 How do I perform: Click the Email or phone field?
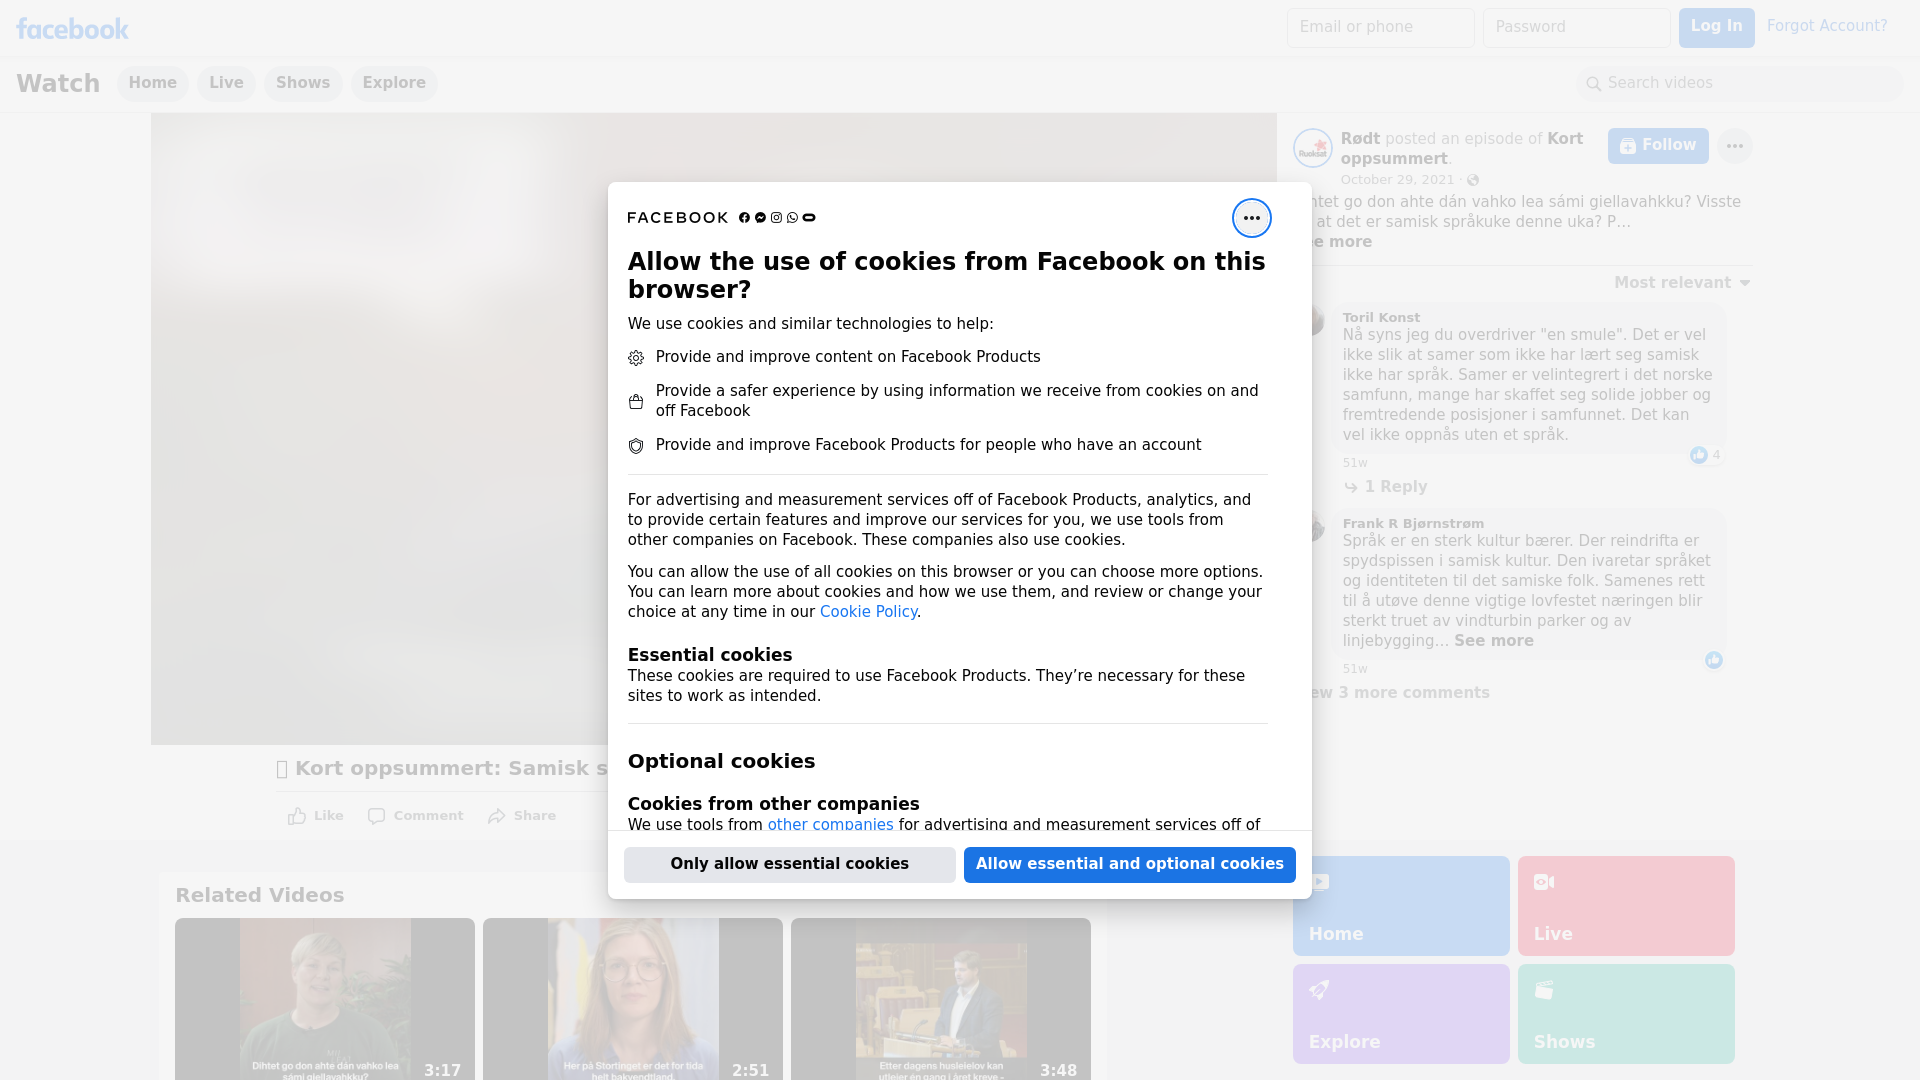pyautogui.click(x=1380, y=28)
